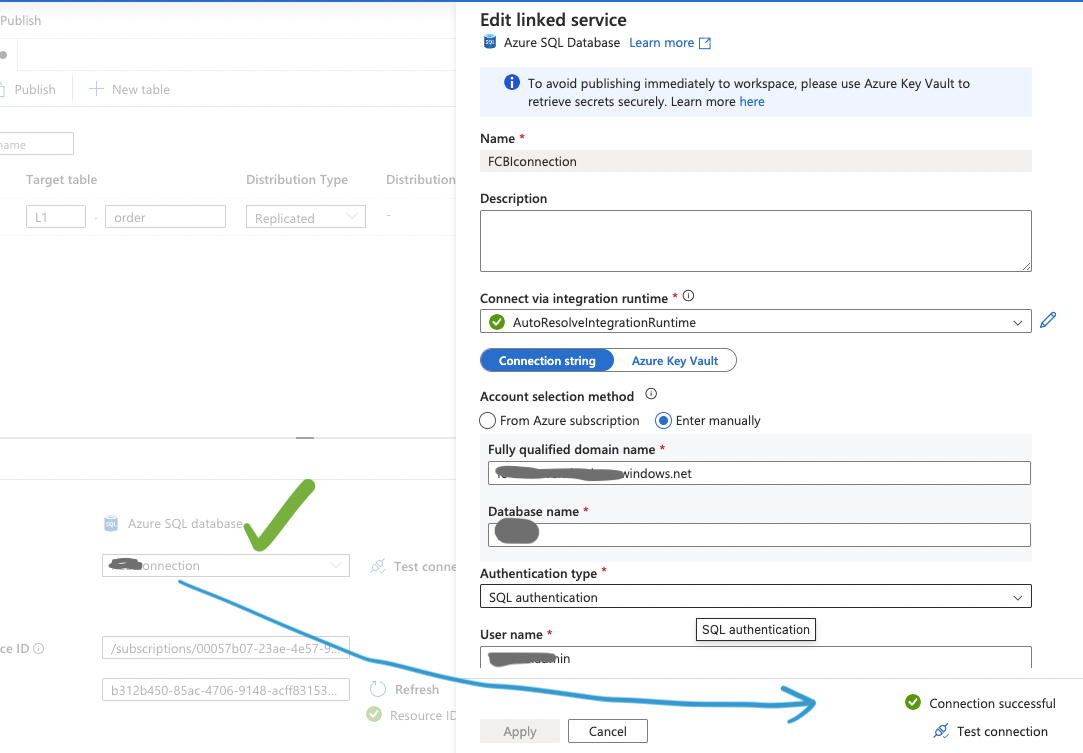Select the From Azure subscription radio button
Viewport: 1083px width, 753px height.
pyautogui.click(x=488, y=420)
